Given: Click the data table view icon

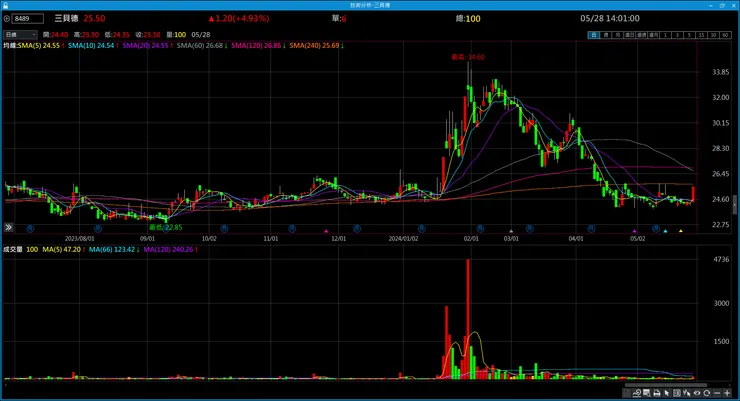Looking at the screenshot, I should 647,393.
